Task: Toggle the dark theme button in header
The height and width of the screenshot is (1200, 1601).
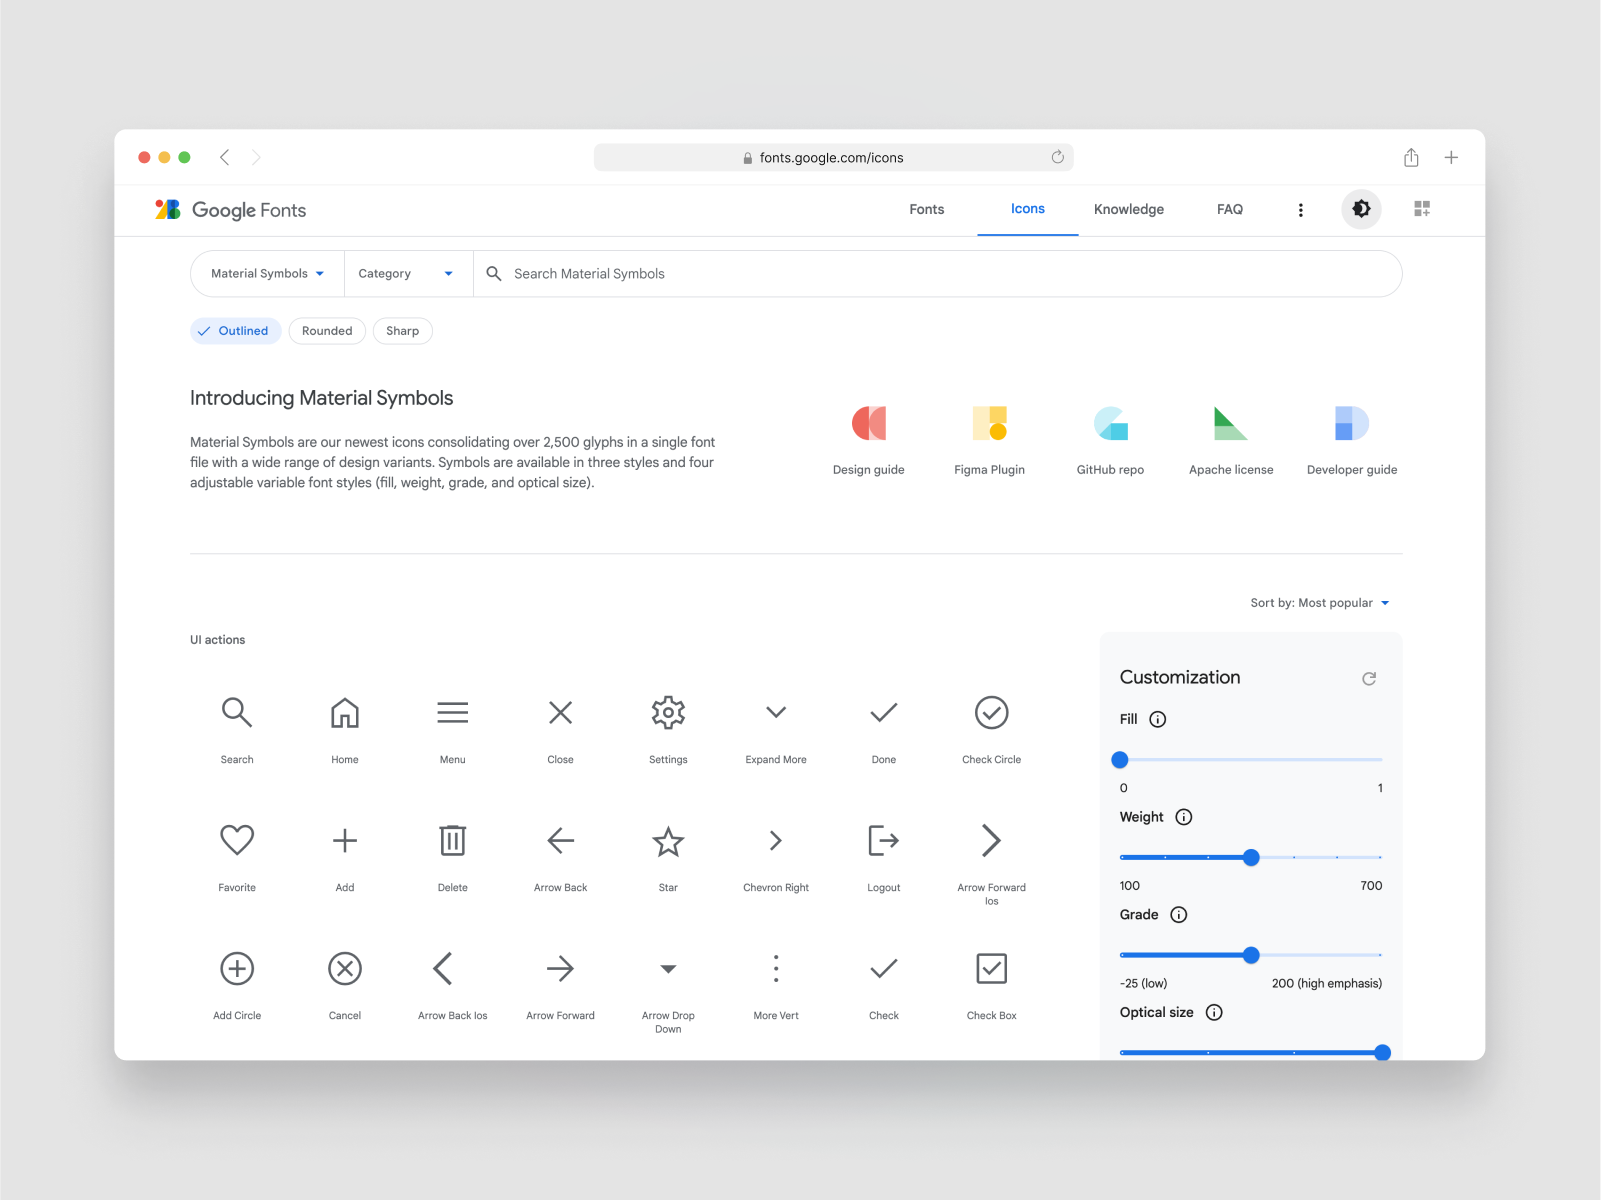Action: [x=1361, y=209]
